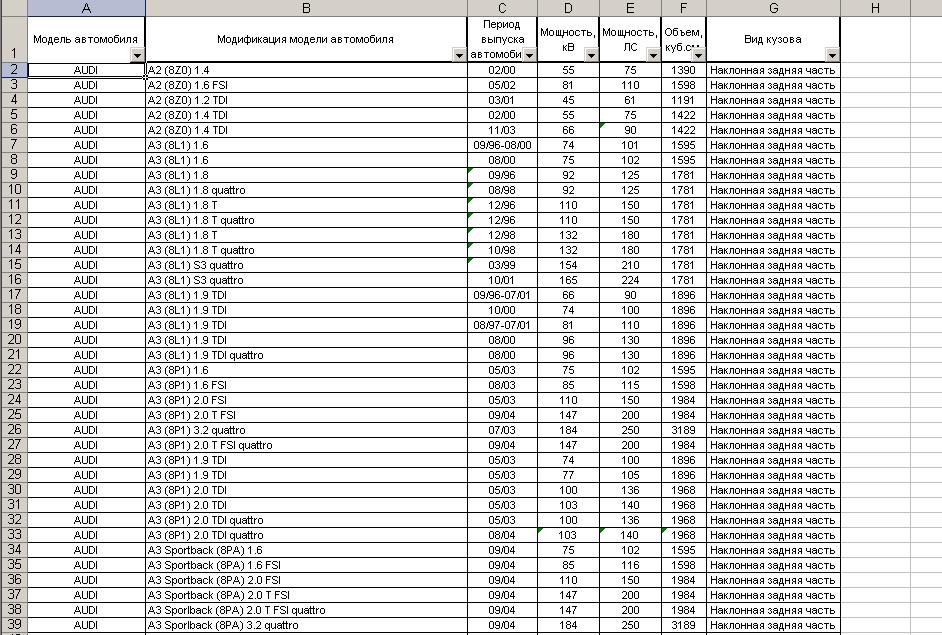The width and height of the screenshot is (942, 635).
Task: Click 'AUDI' cell in row 2
Action: 86,70
